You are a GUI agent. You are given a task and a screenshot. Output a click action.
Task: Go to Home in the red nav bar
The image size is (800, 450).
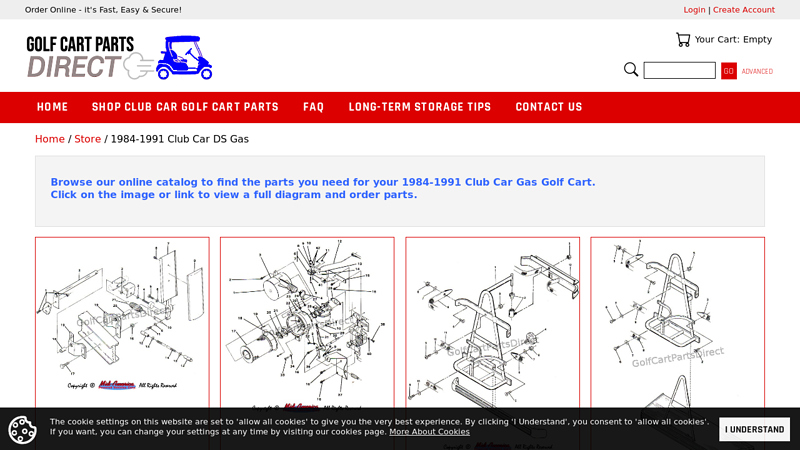point(53,107)
